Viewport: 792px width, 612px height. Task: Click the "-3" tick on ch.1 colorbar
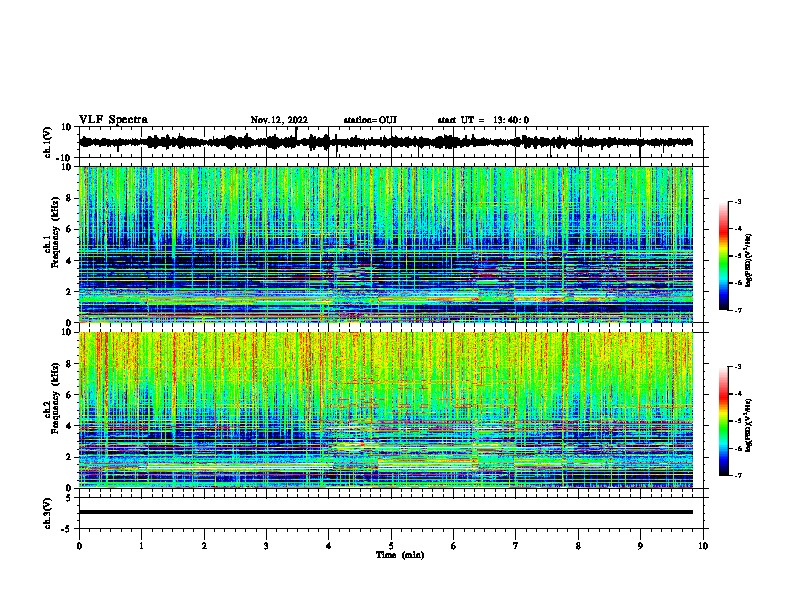point(738,201)
